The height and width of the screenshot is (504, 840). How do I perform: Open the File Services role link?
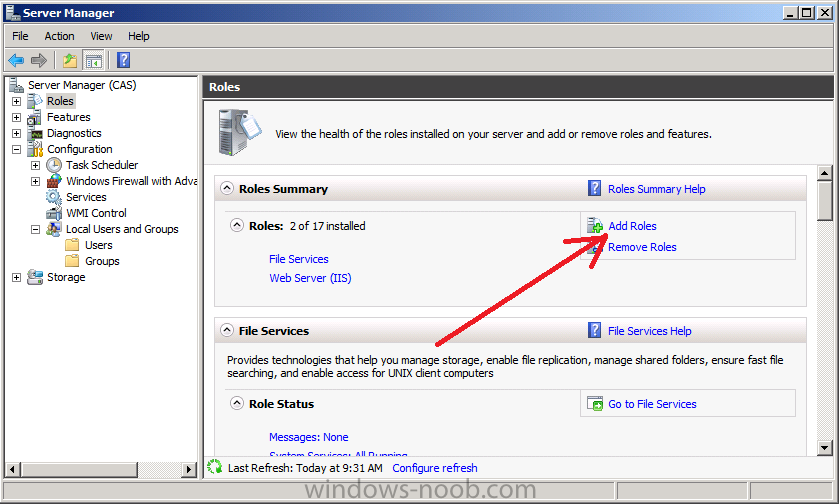299,259
